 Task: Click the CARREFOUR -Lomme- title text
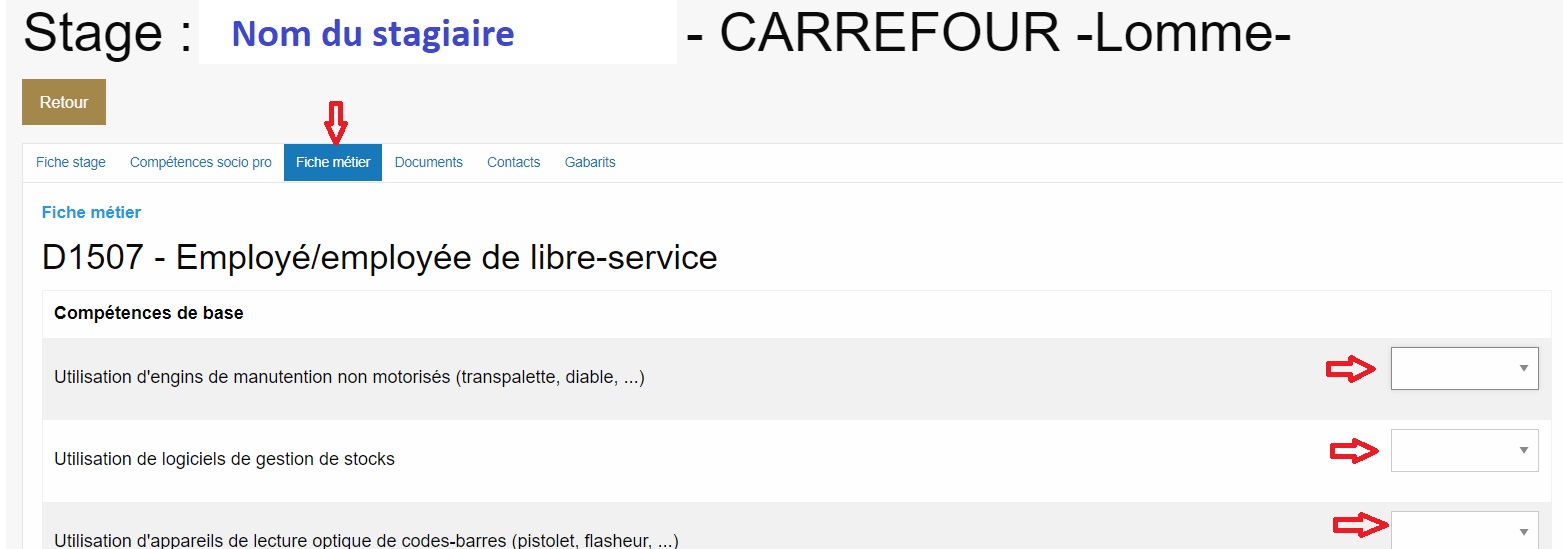(1005, 33)
